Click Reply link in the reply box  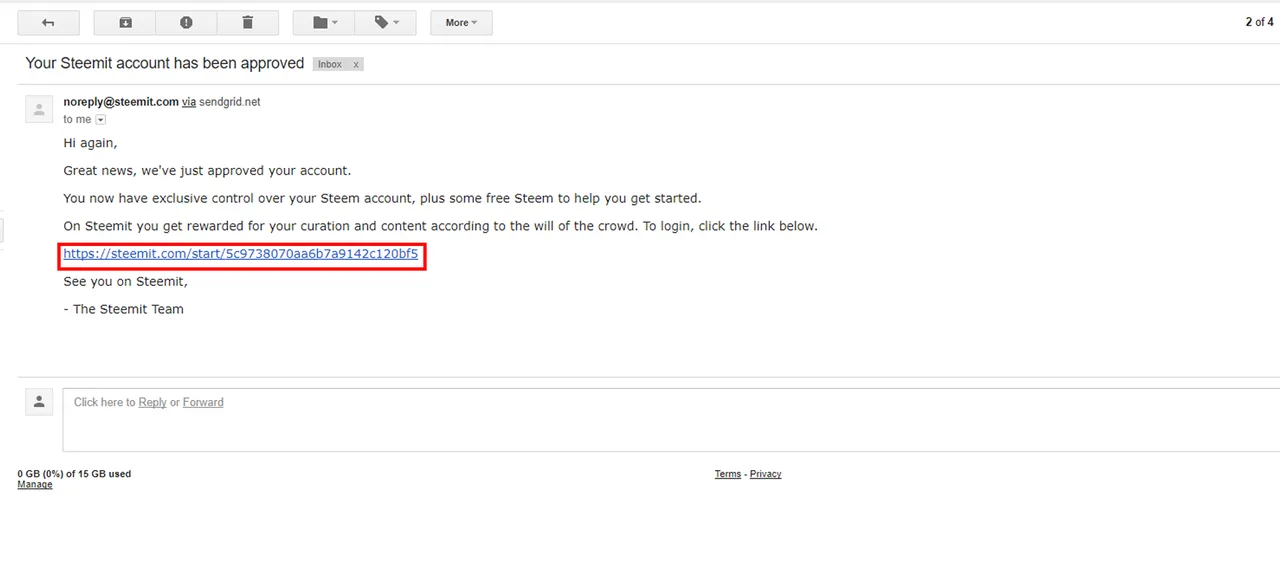pos(152,402)
